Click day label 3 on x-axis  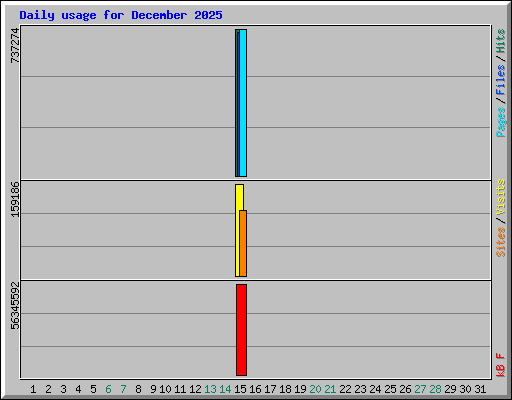[63, 389]
